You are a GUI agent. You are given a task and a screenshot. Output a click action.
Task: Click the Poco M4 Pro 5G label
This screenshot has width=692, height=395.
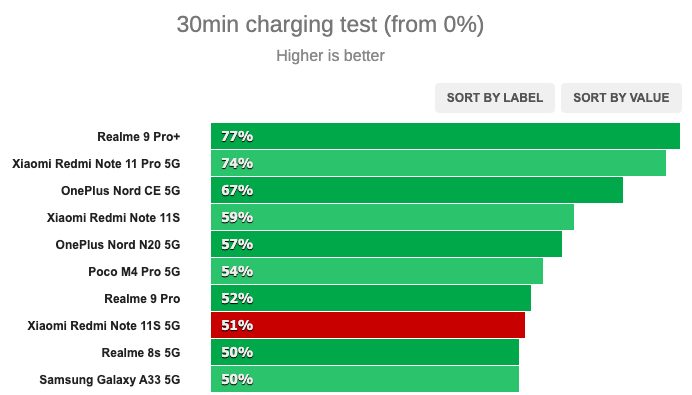[134, 271]
